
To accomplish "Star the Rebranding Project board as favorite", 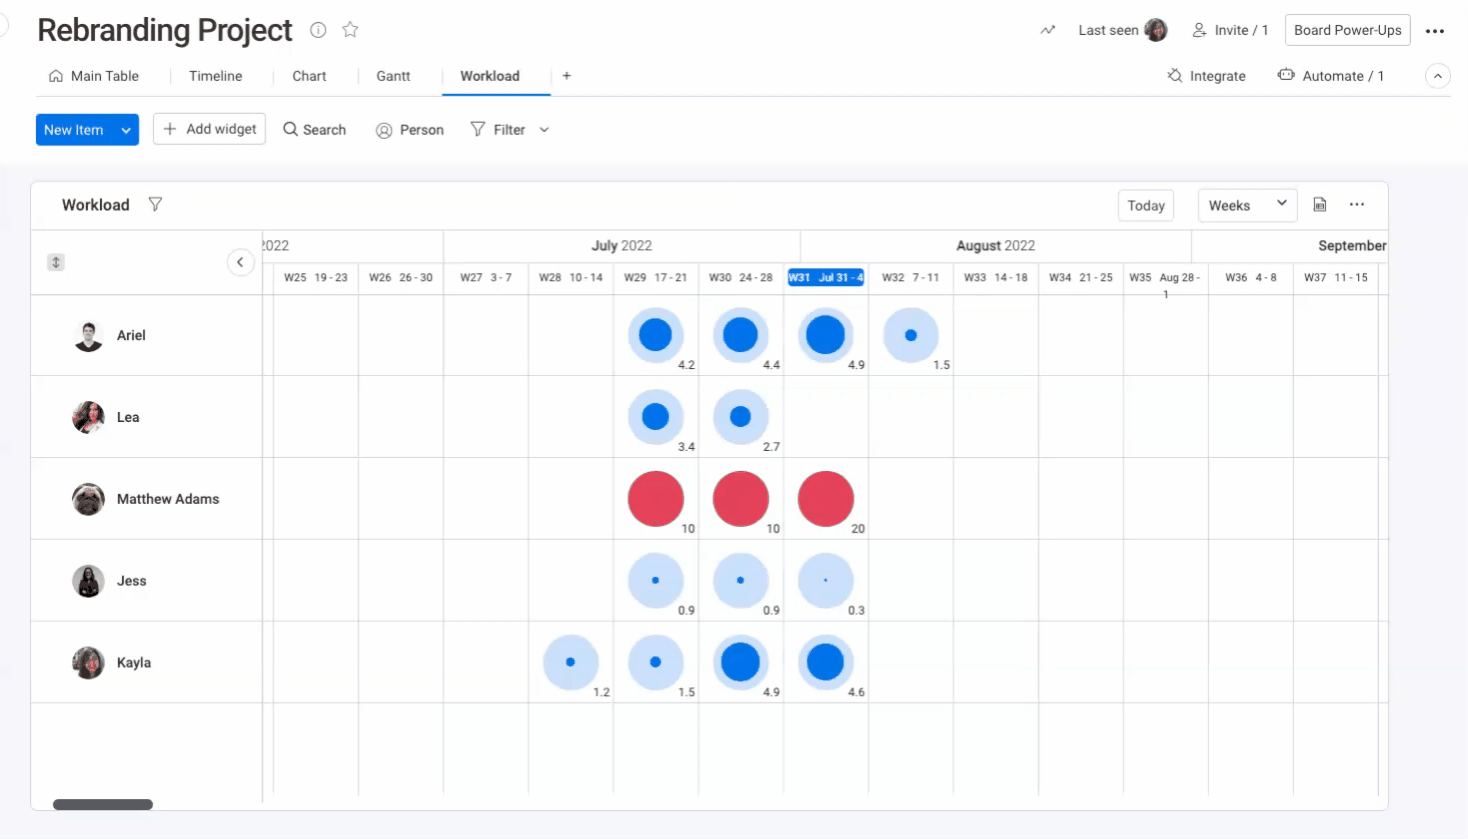I will [x=350, y=30].
